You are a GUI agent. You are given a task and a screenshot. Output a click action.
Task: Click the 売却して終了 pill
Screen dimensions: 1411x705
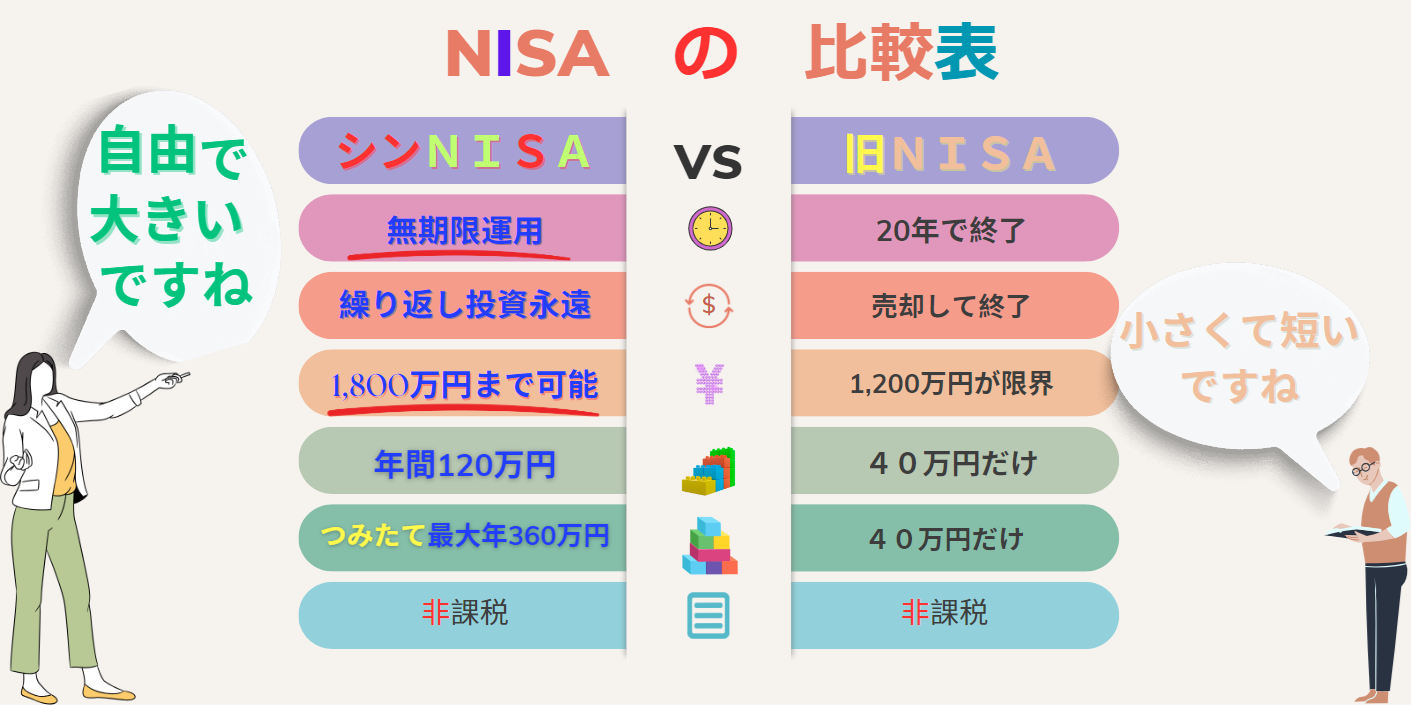point(954,306)
